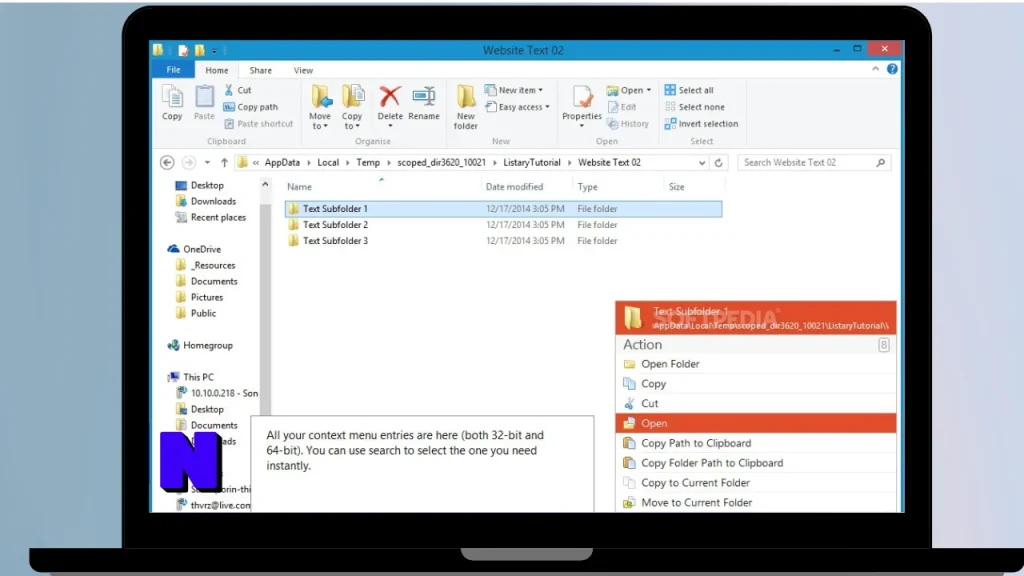Open the Copy to folder dropdown
The image size is (1024, 576).
click(352, 108)
